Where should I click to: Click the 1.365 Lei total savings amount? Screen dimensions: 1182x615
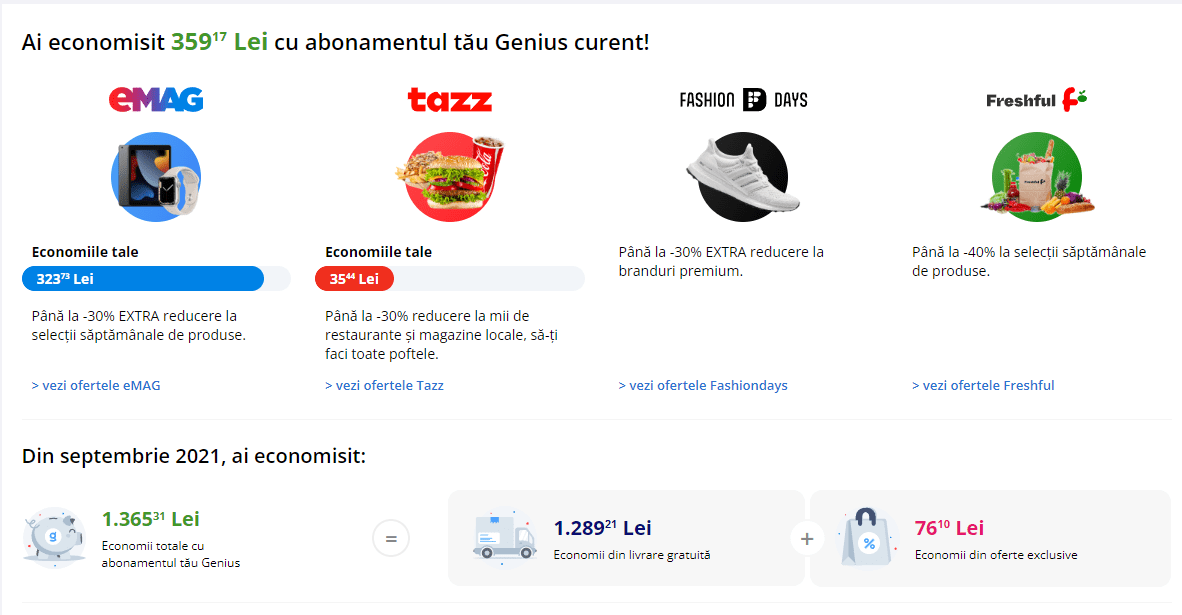[x=150, y=519]
